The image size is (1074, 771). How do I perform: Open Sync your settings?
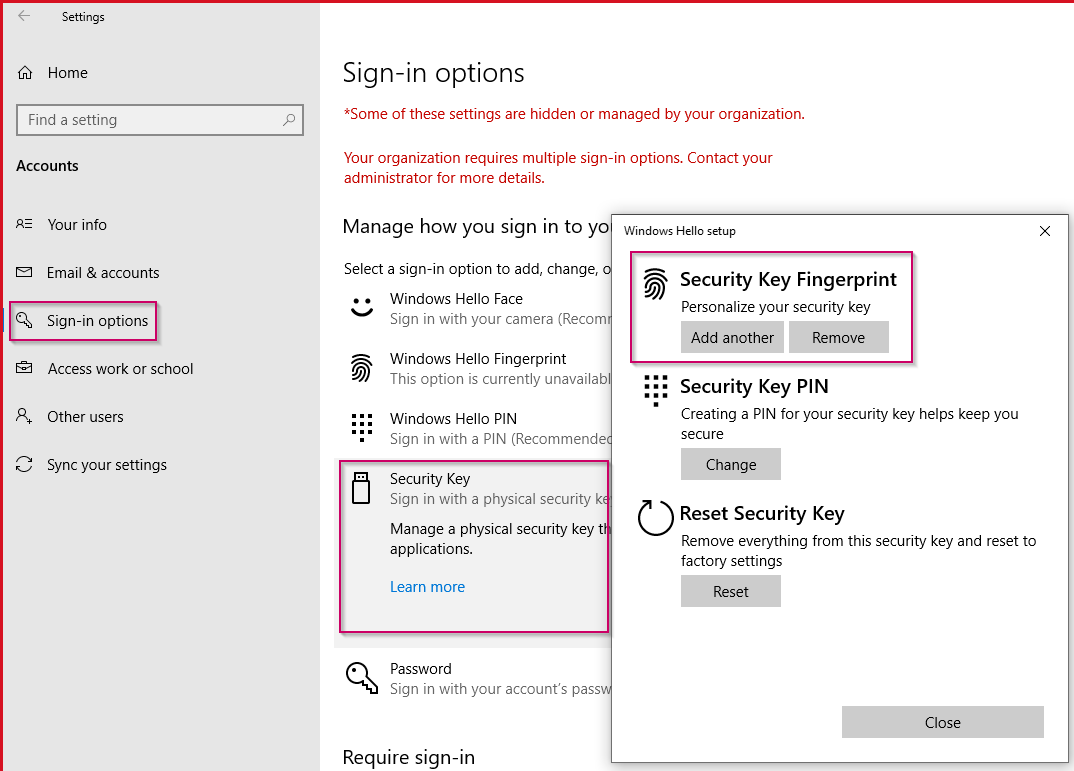tap(105, 464)
